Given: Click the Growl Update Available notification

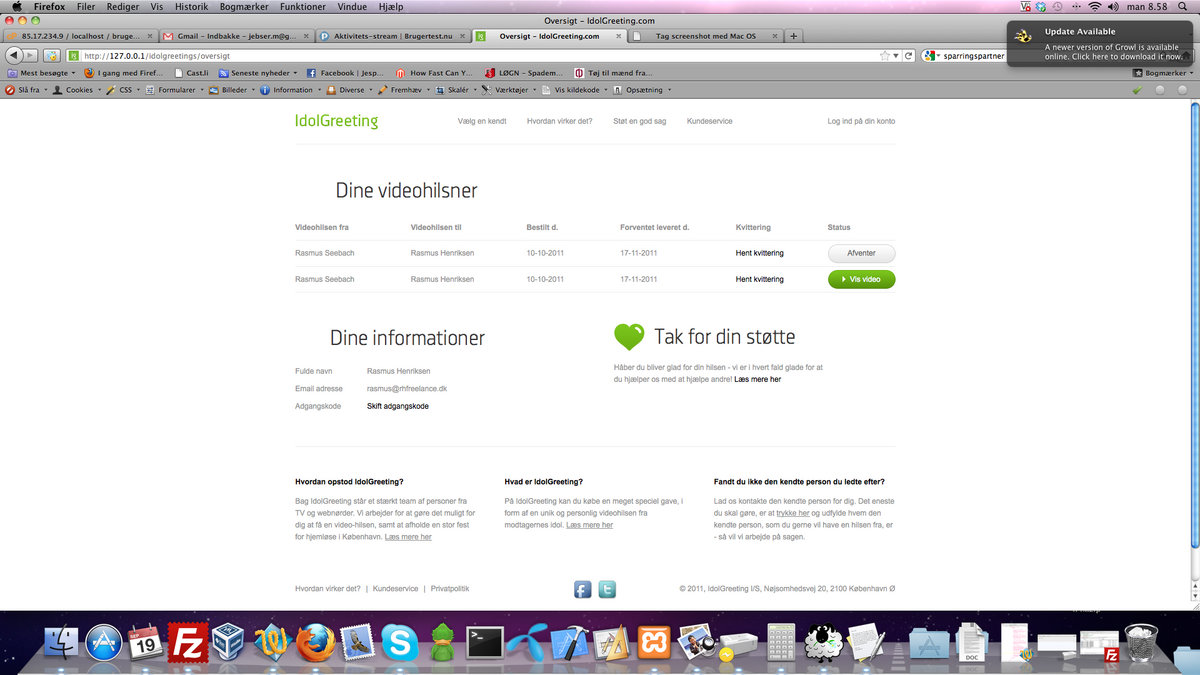Looking at the screenshot, I should [1102, 44].
